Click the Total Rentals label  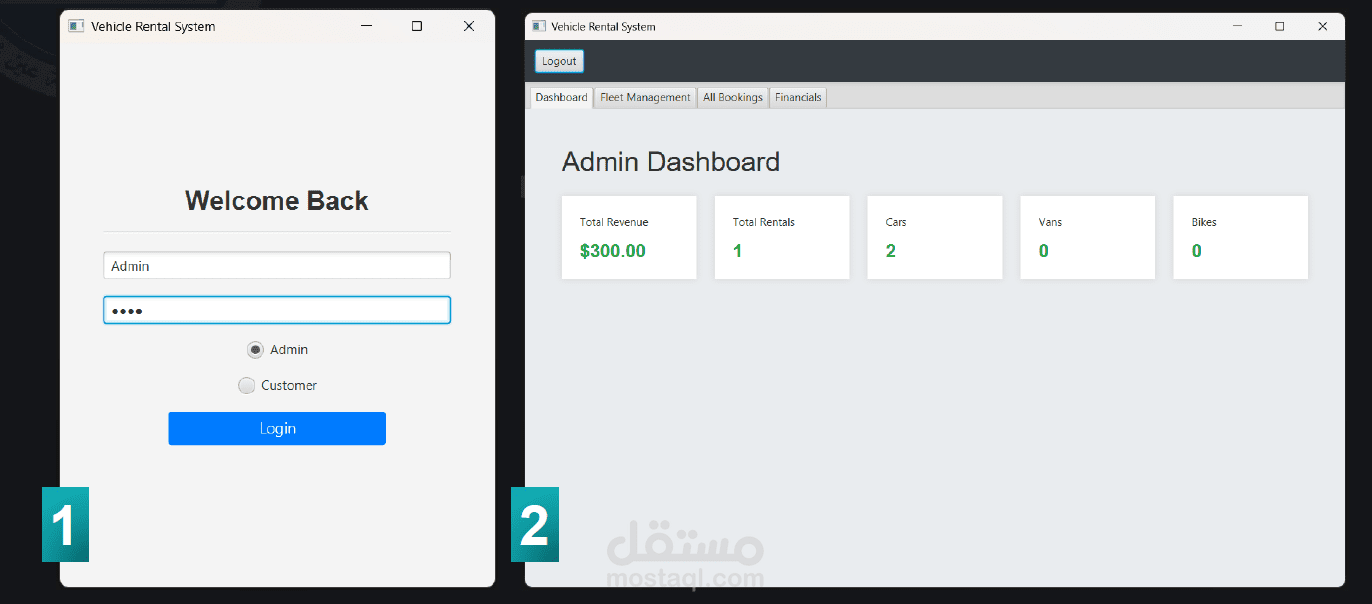[764, 222]
